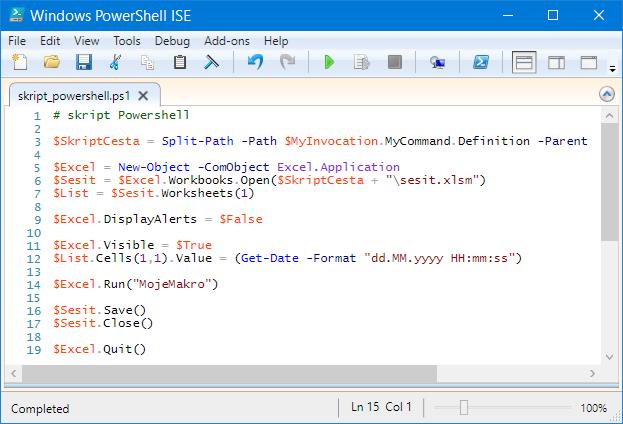Screen dimensions: 623x424
Task: Show script pane on the right layout icon
Action: (556, 62)
